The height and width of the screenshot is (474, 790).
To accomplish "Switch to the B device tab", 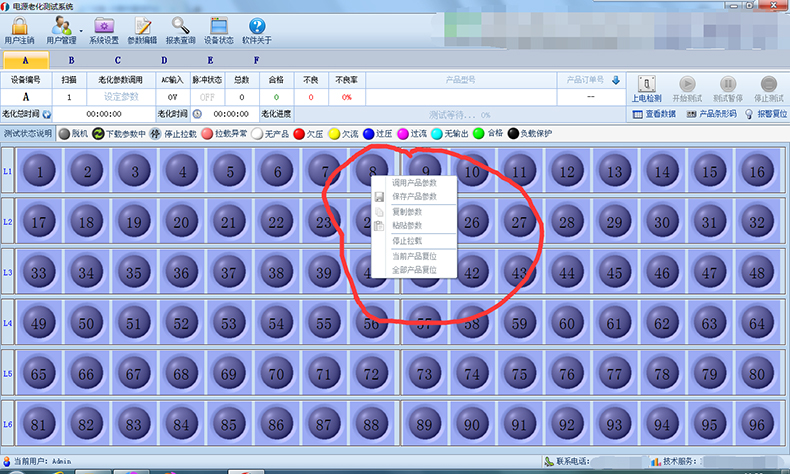I will pyautogui.click(x=70, y=61).
